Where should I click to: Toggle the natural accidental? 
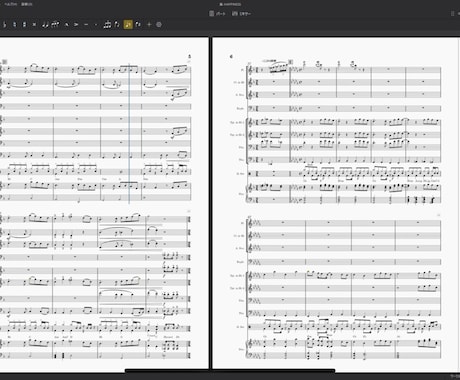point(14,24)
